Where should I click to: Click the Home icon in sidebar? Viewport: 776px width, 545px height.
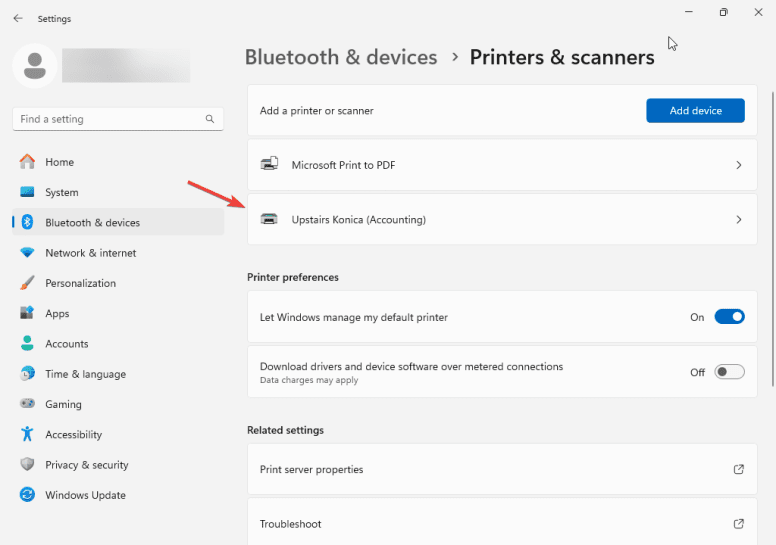coord(27,162)
